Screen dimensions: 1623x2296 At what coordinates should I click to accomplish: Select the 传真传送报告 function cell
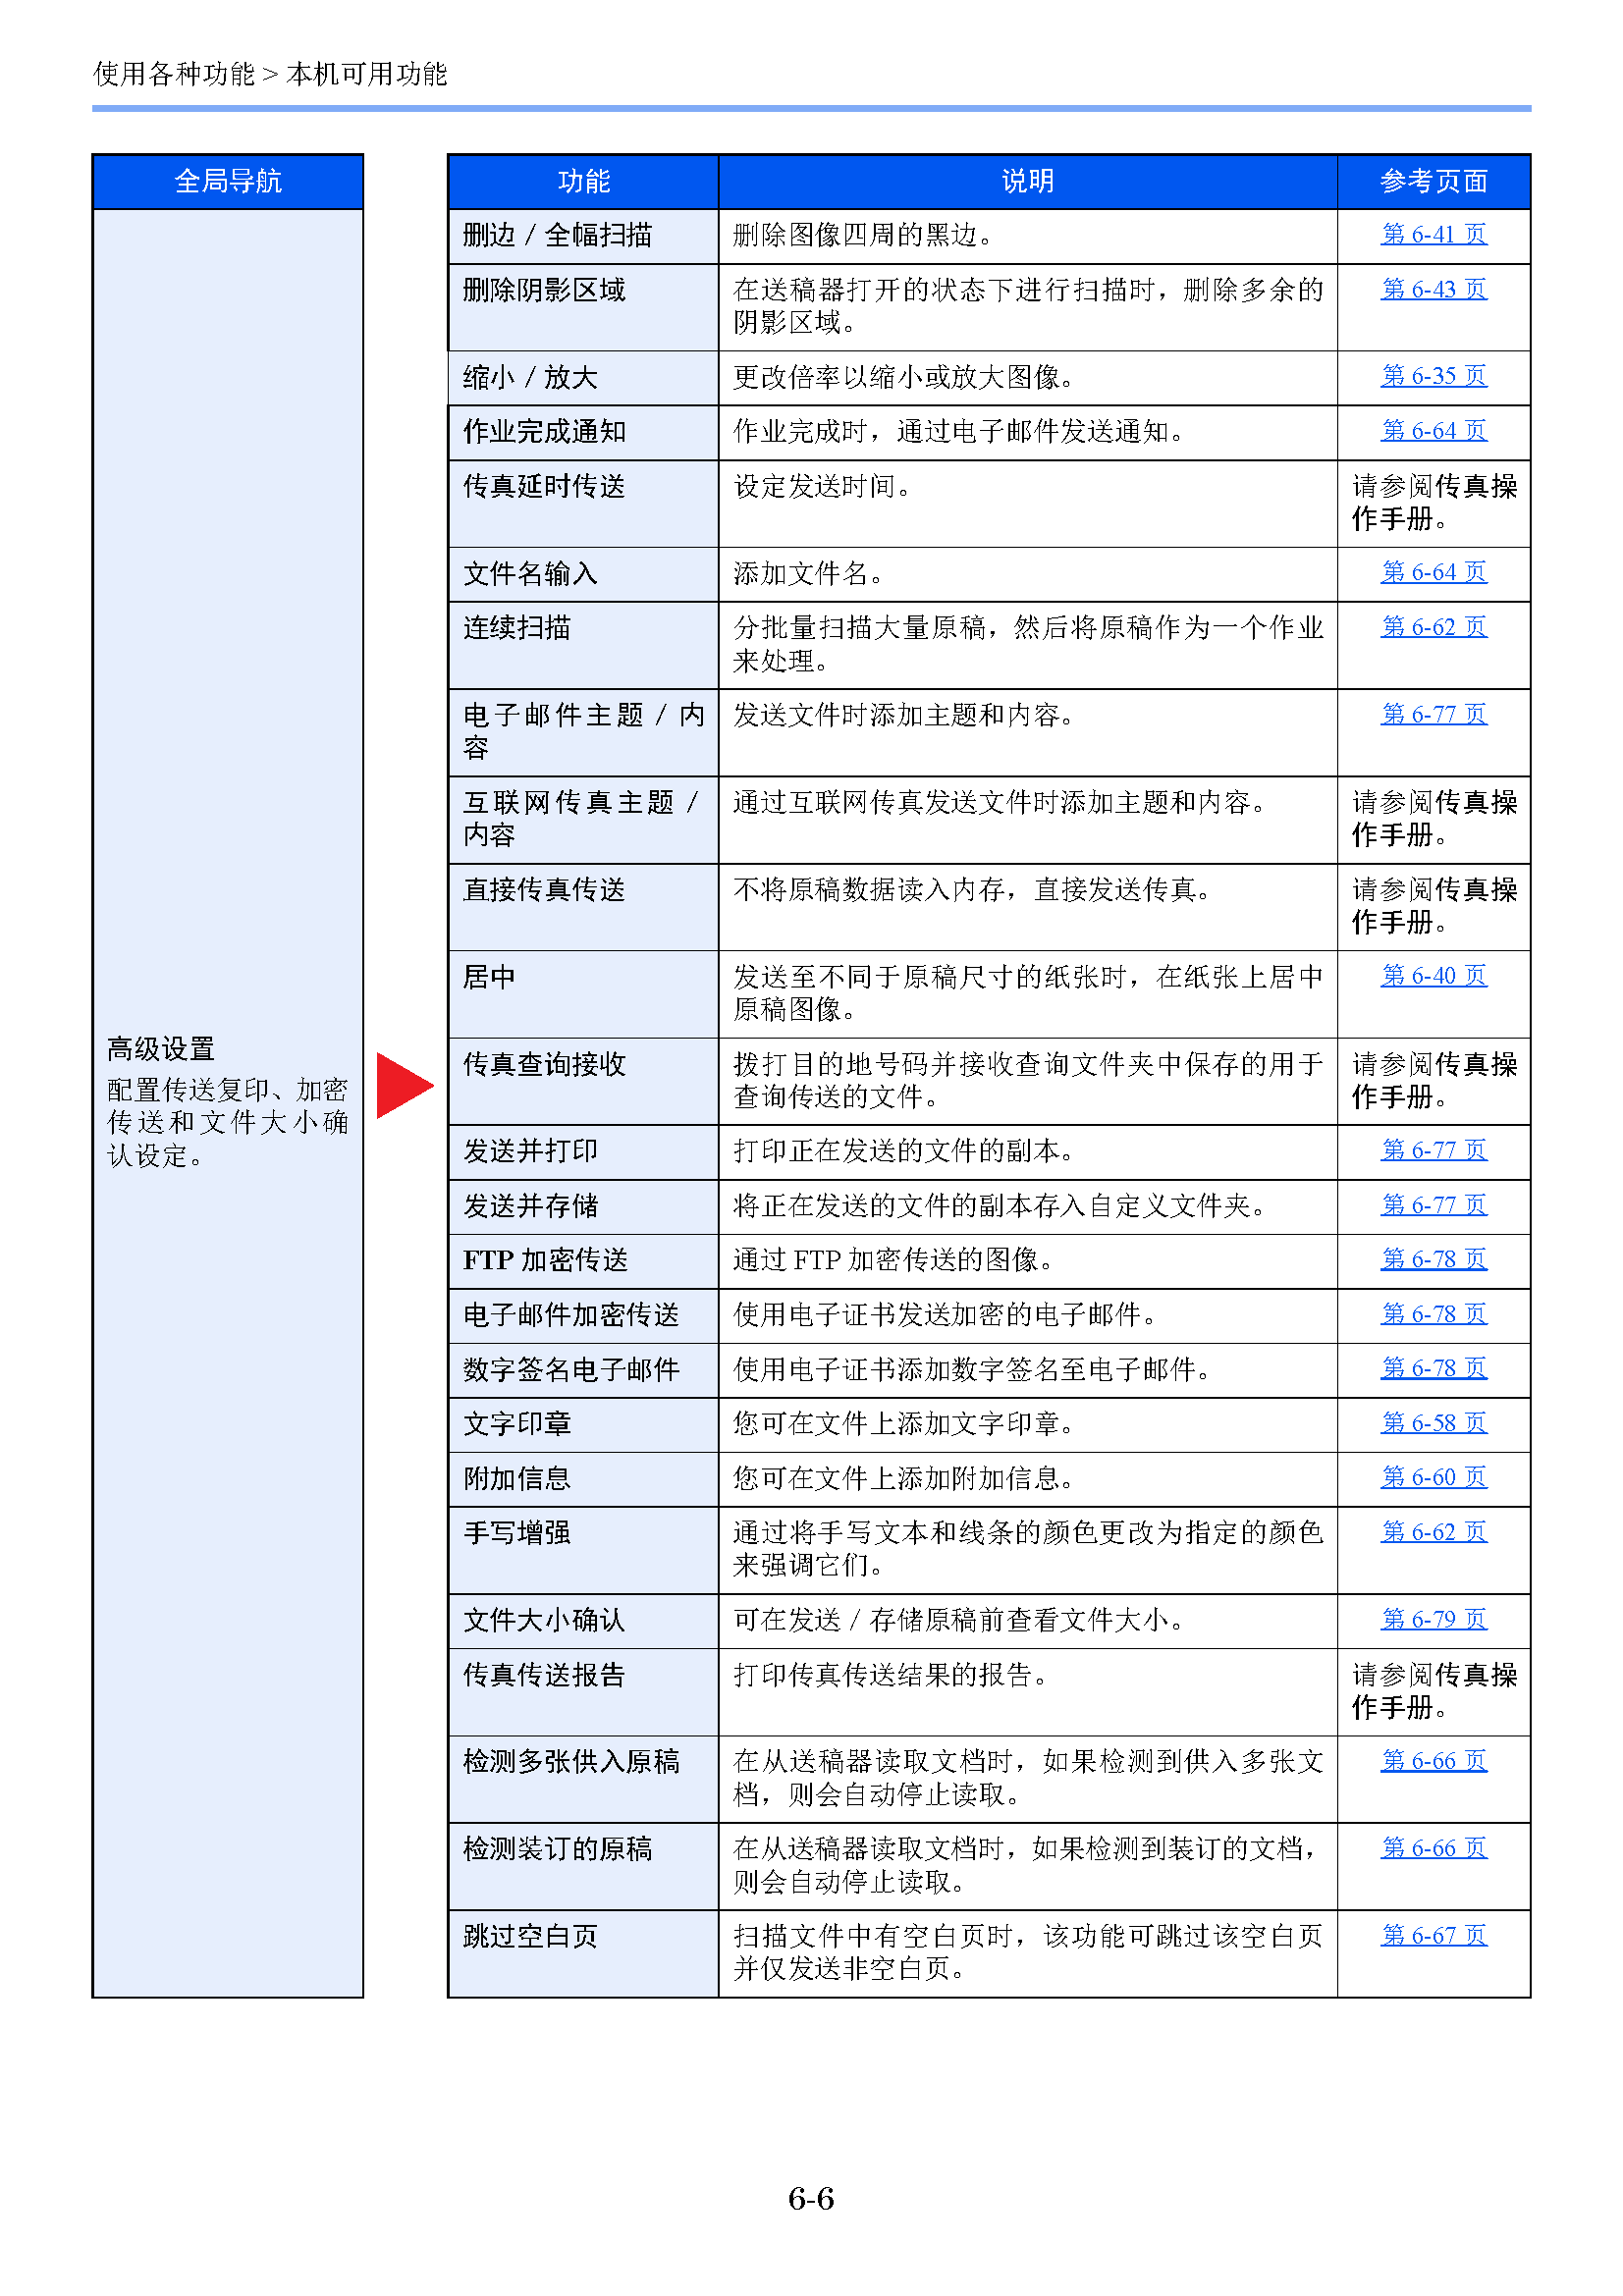(584, 1692)
